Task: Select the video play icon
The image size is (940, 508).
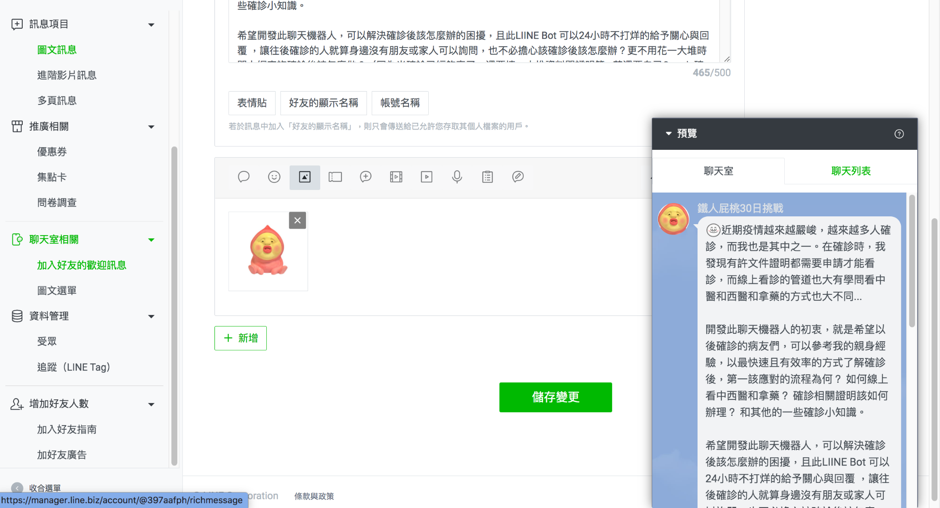Action: [426, 177]
